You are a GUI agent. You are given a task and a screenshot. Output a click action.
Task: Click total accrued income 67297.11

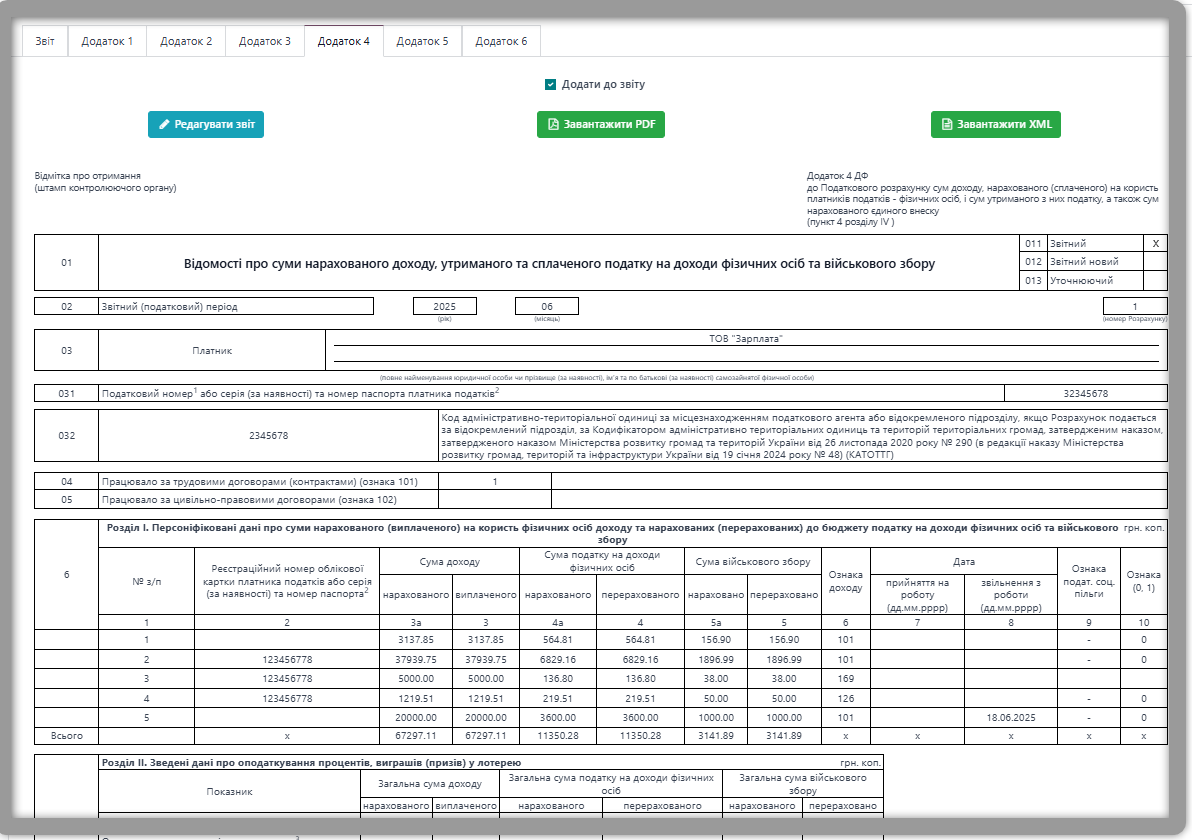(416, 736)
